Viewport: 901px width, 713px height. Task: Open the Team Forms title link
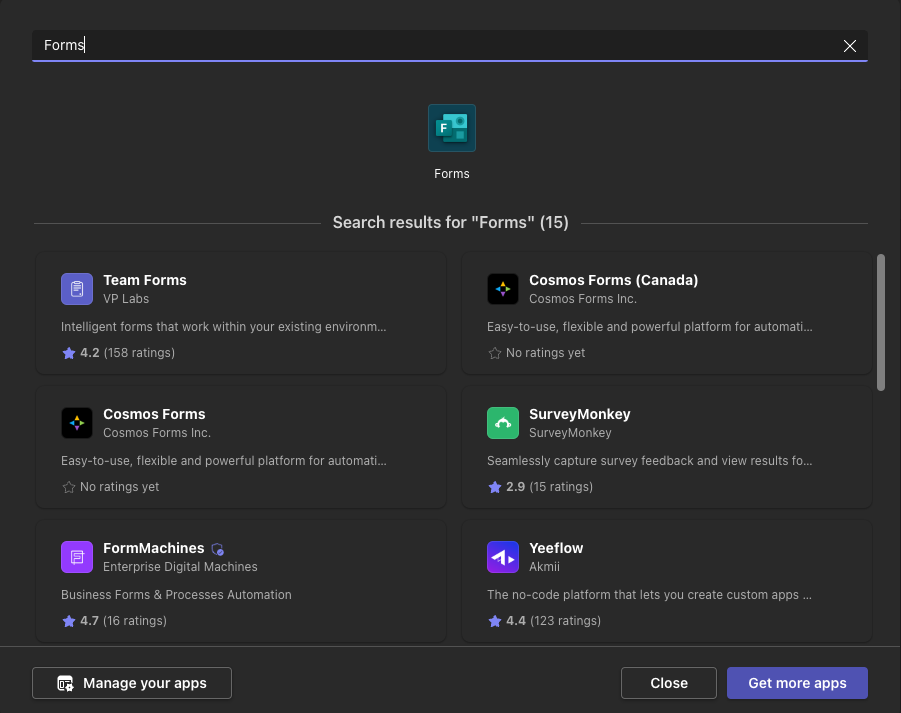point(145,280)
